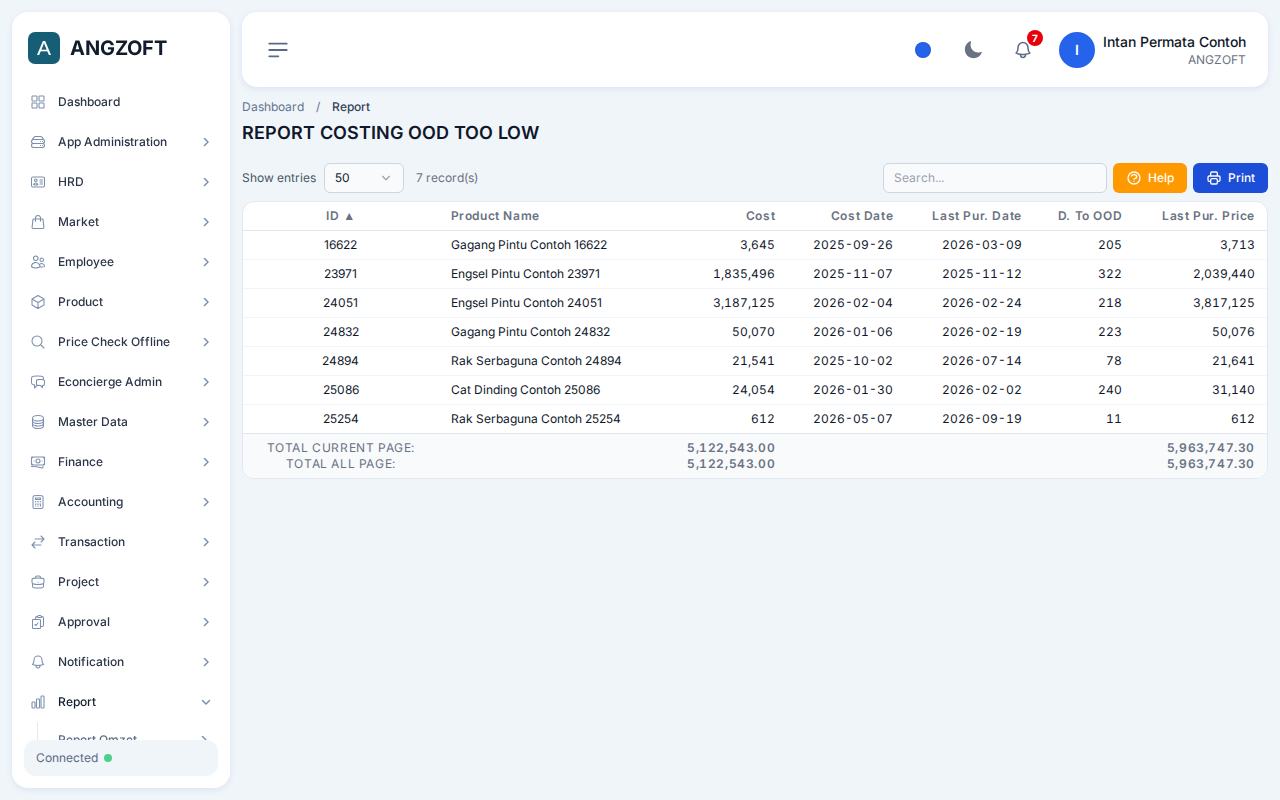1280x800 pixels.
Task: Click the Transaction arrows icon
Action: pos(38,542)
